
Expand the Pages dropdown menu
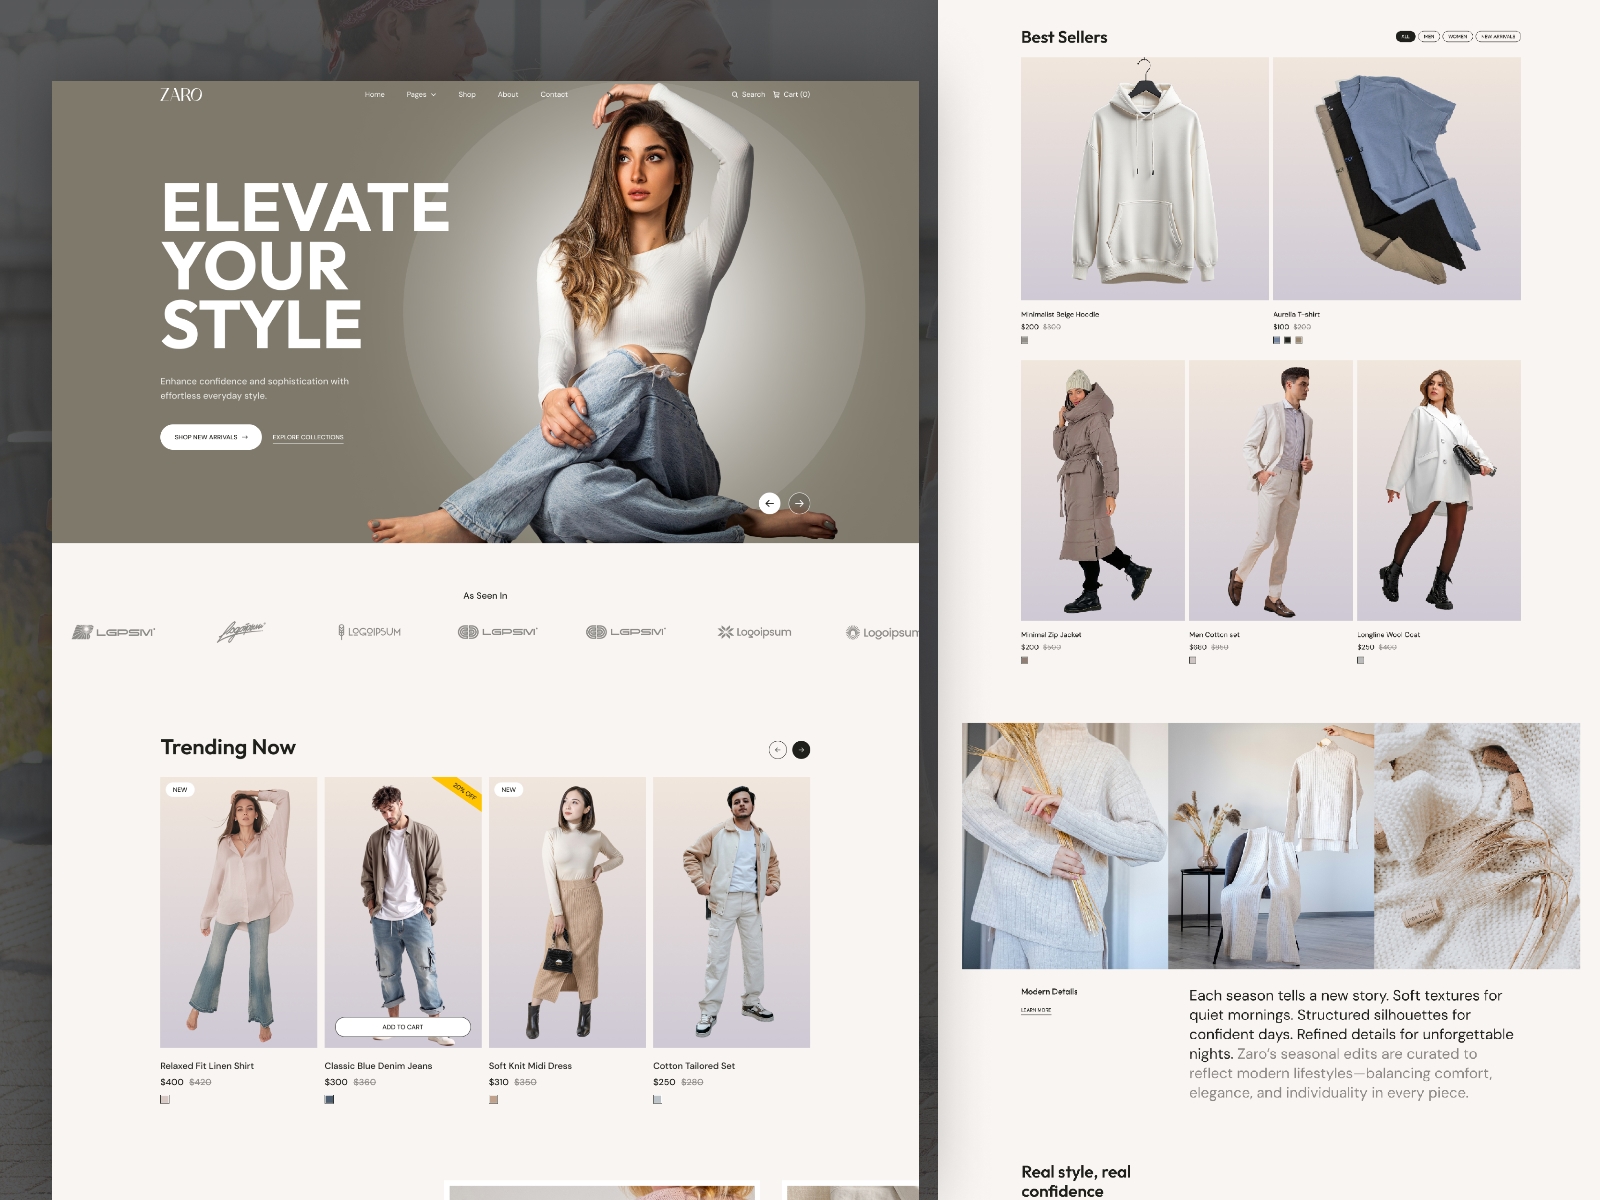pos(421,95)
